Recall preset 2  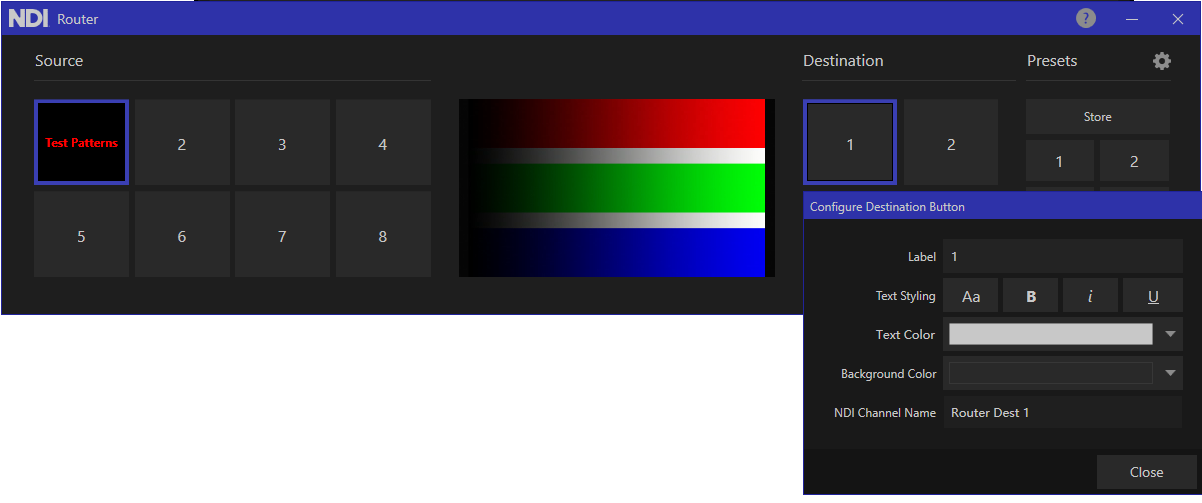[x=1134, y=161]
